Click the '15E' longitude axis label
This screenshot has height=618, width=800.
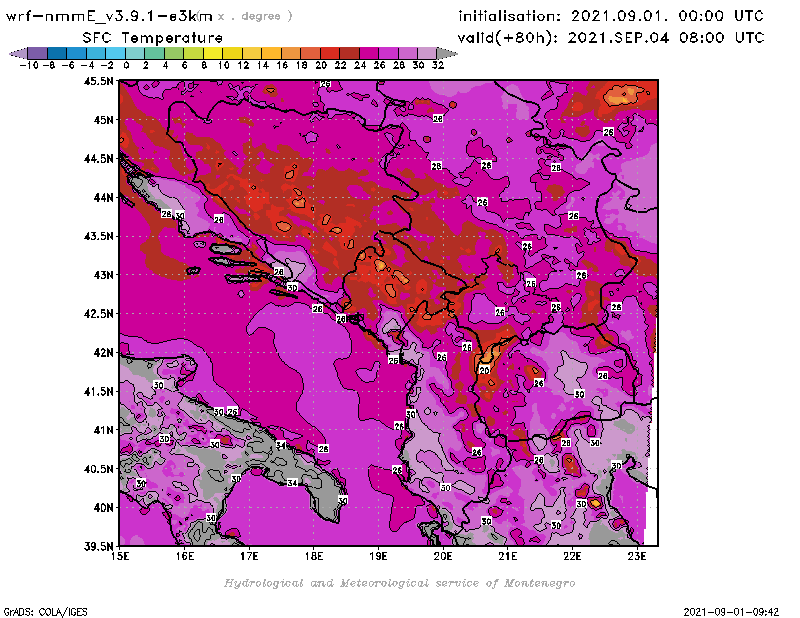click(x=120, y=556)
